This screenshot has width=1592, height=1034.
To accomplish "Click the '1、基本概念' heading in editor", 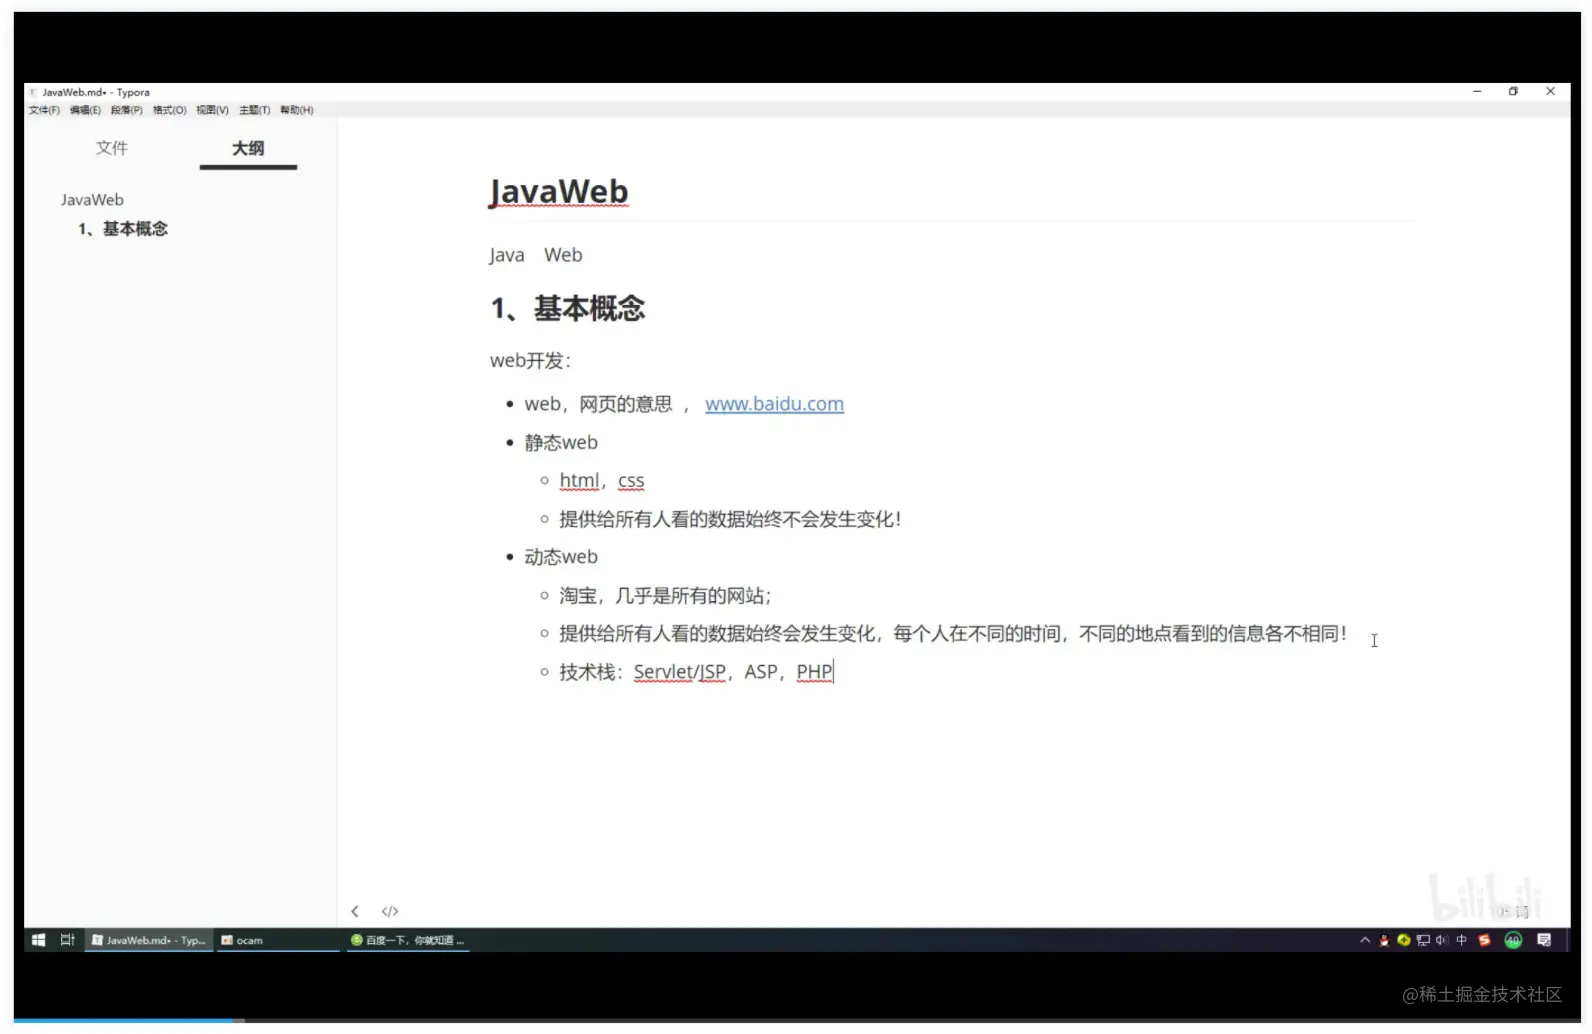I will point(568,308).
